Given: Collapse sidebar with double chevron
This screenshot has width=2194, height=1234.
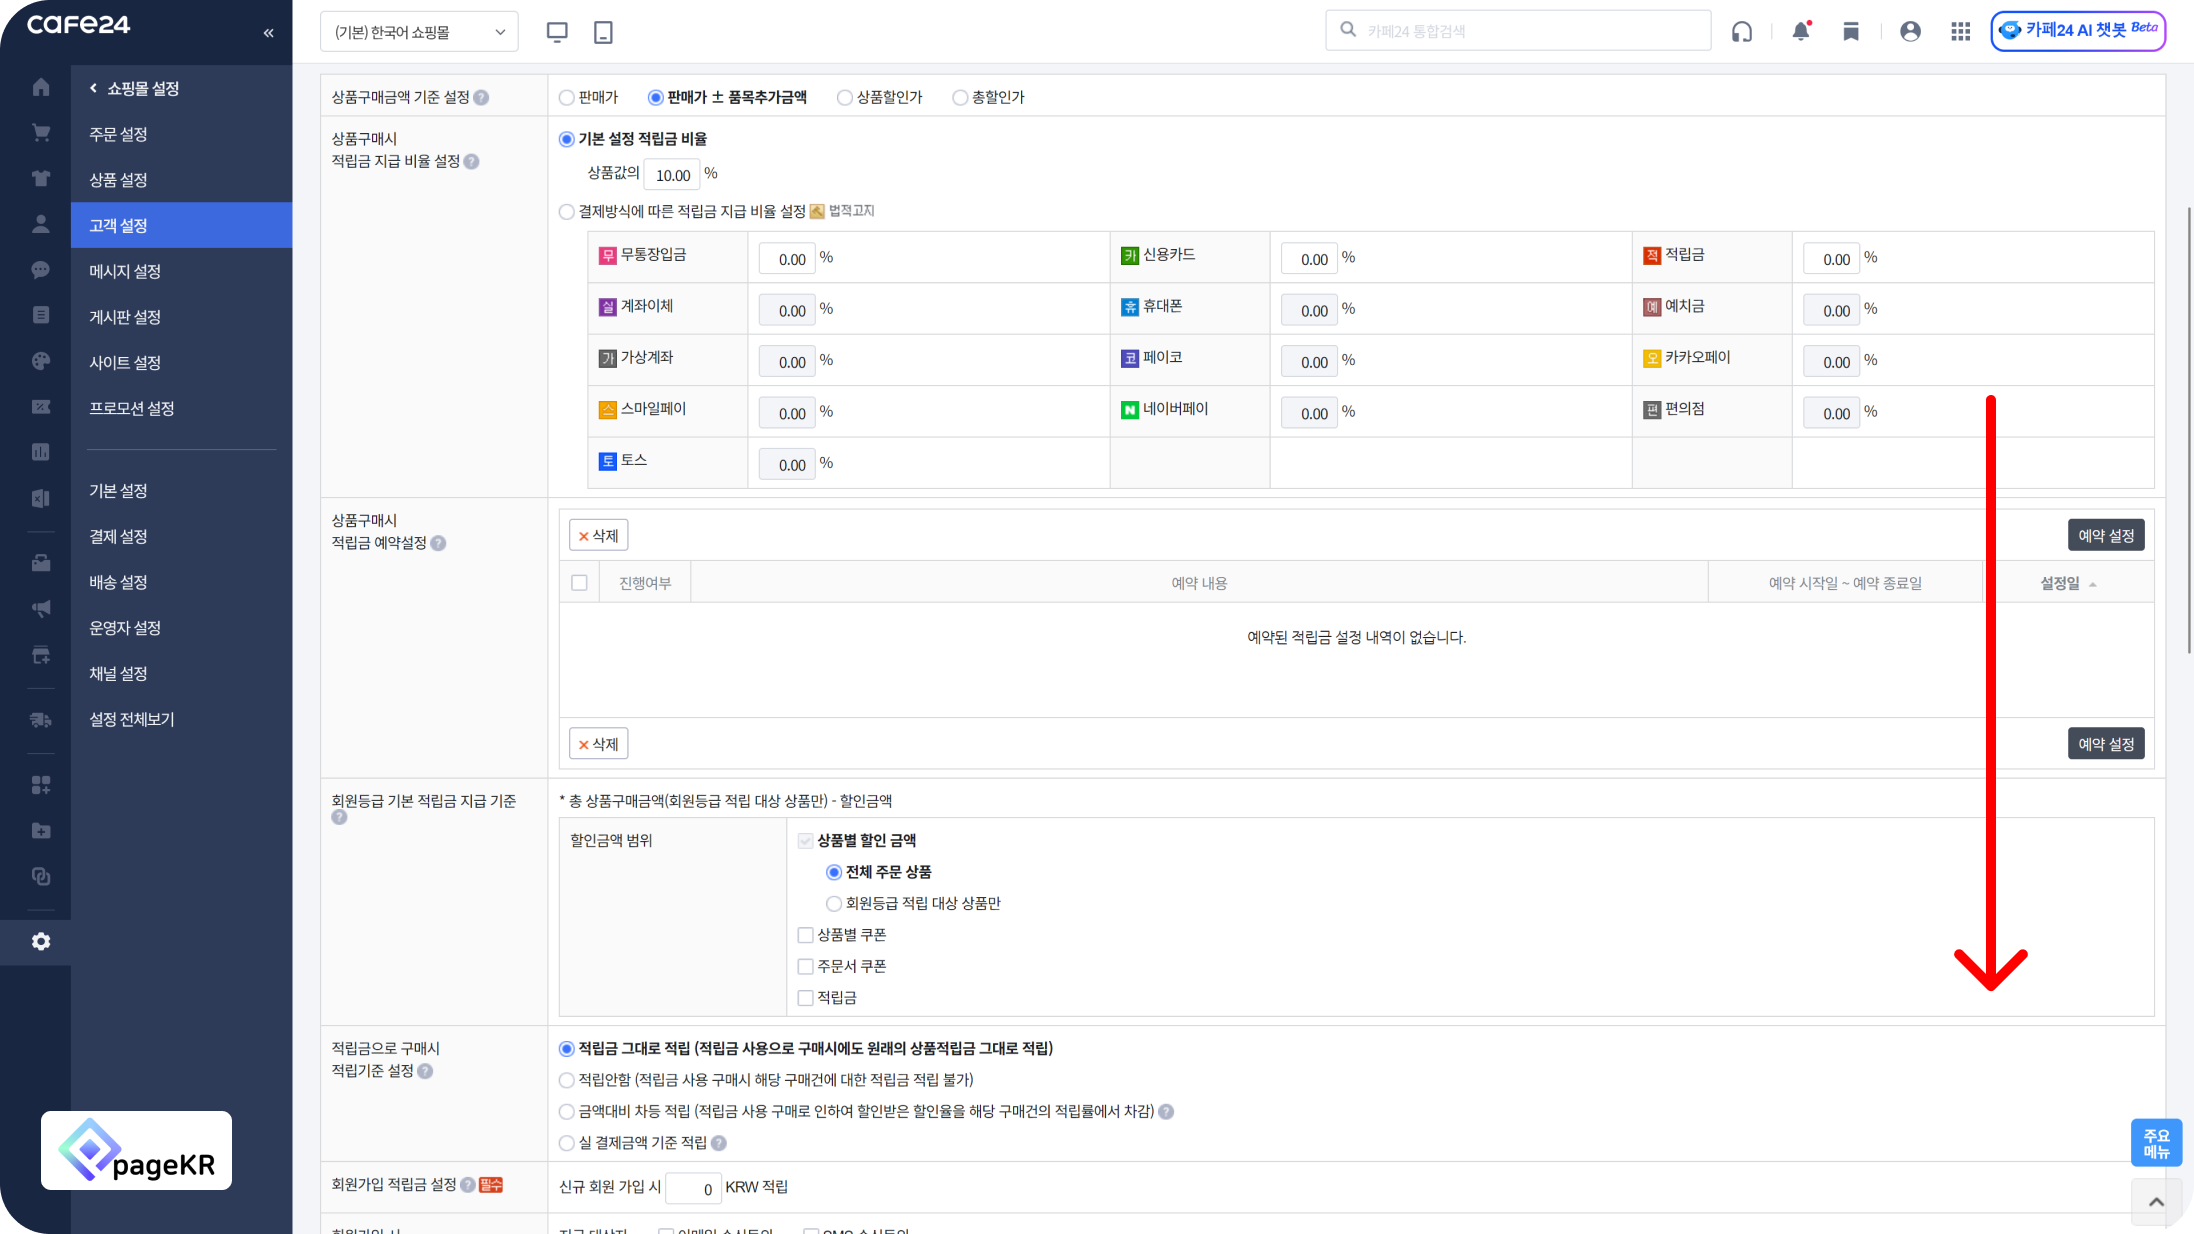Looking at the screenshot, I should [268, 33].
